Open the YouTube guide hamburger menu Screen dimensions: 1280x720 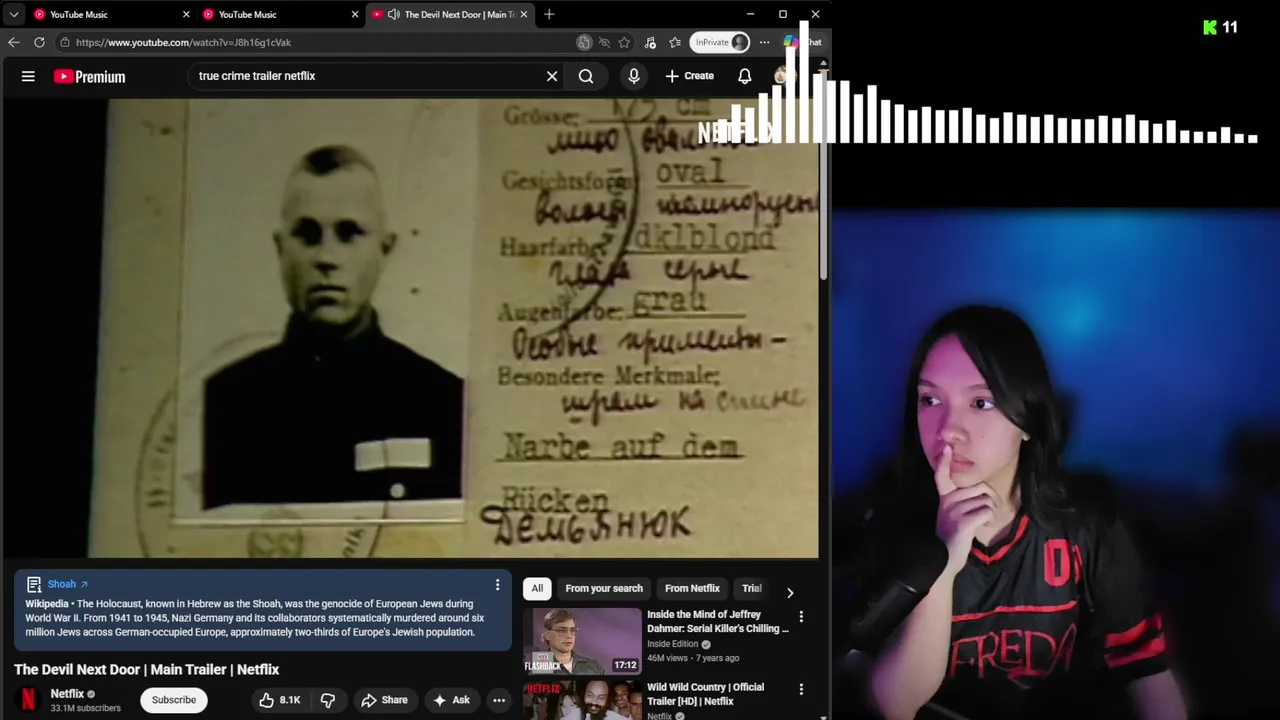click(28, 76)
